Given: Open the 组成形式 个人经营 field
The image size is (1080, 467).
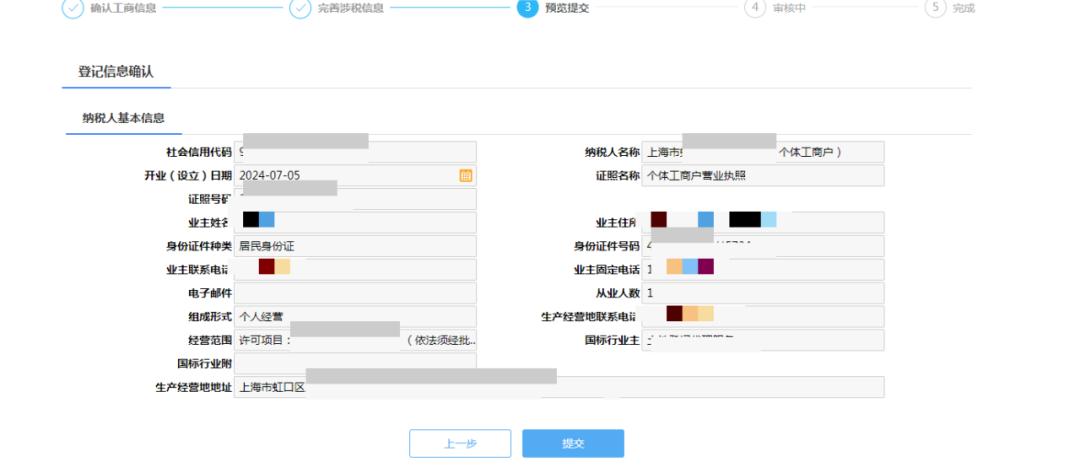Looking at the screenshot, I should pyautogui.click(x=355, y=317).
